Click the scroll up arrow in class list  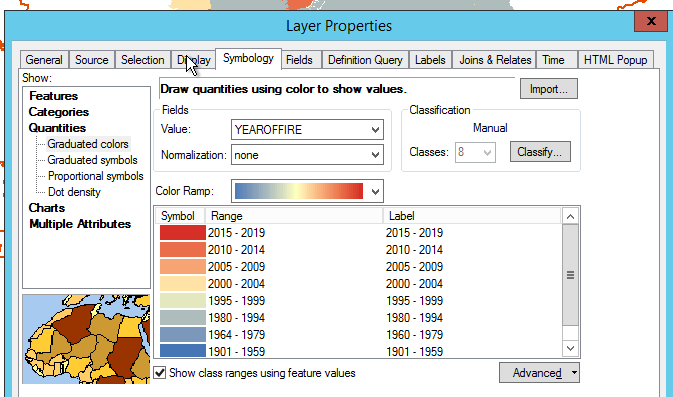click(570, 216)
